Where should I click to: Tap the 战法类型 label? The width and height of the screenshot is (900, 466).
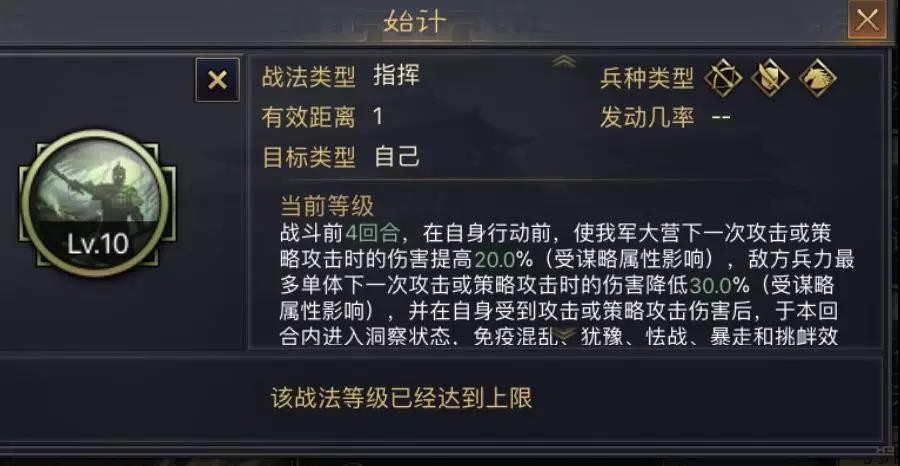coord(308,77)
